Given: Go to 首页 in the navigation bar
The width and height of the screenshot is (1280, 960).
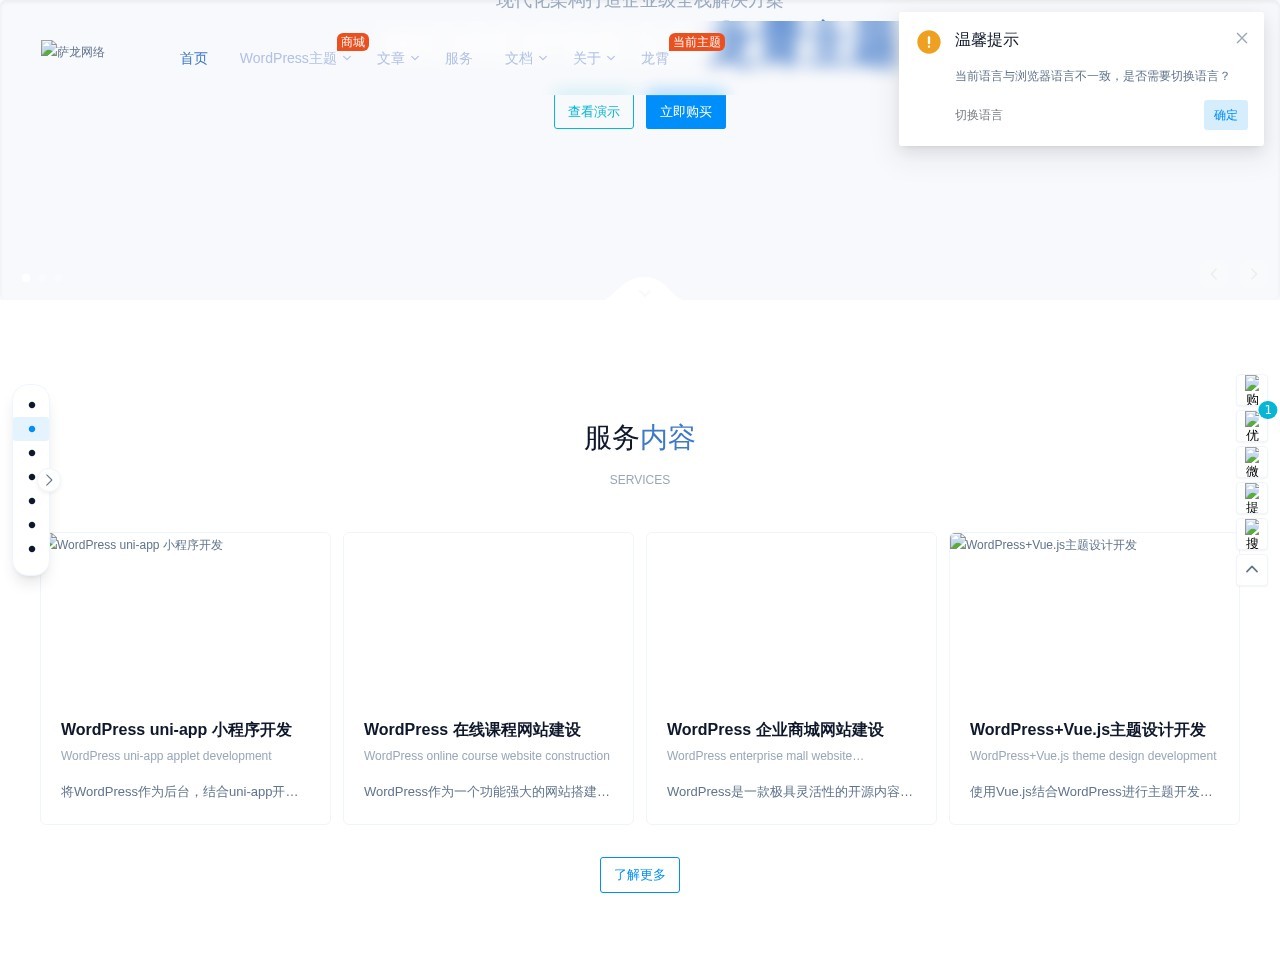Looking at the screenshot, I should point(194,58).
